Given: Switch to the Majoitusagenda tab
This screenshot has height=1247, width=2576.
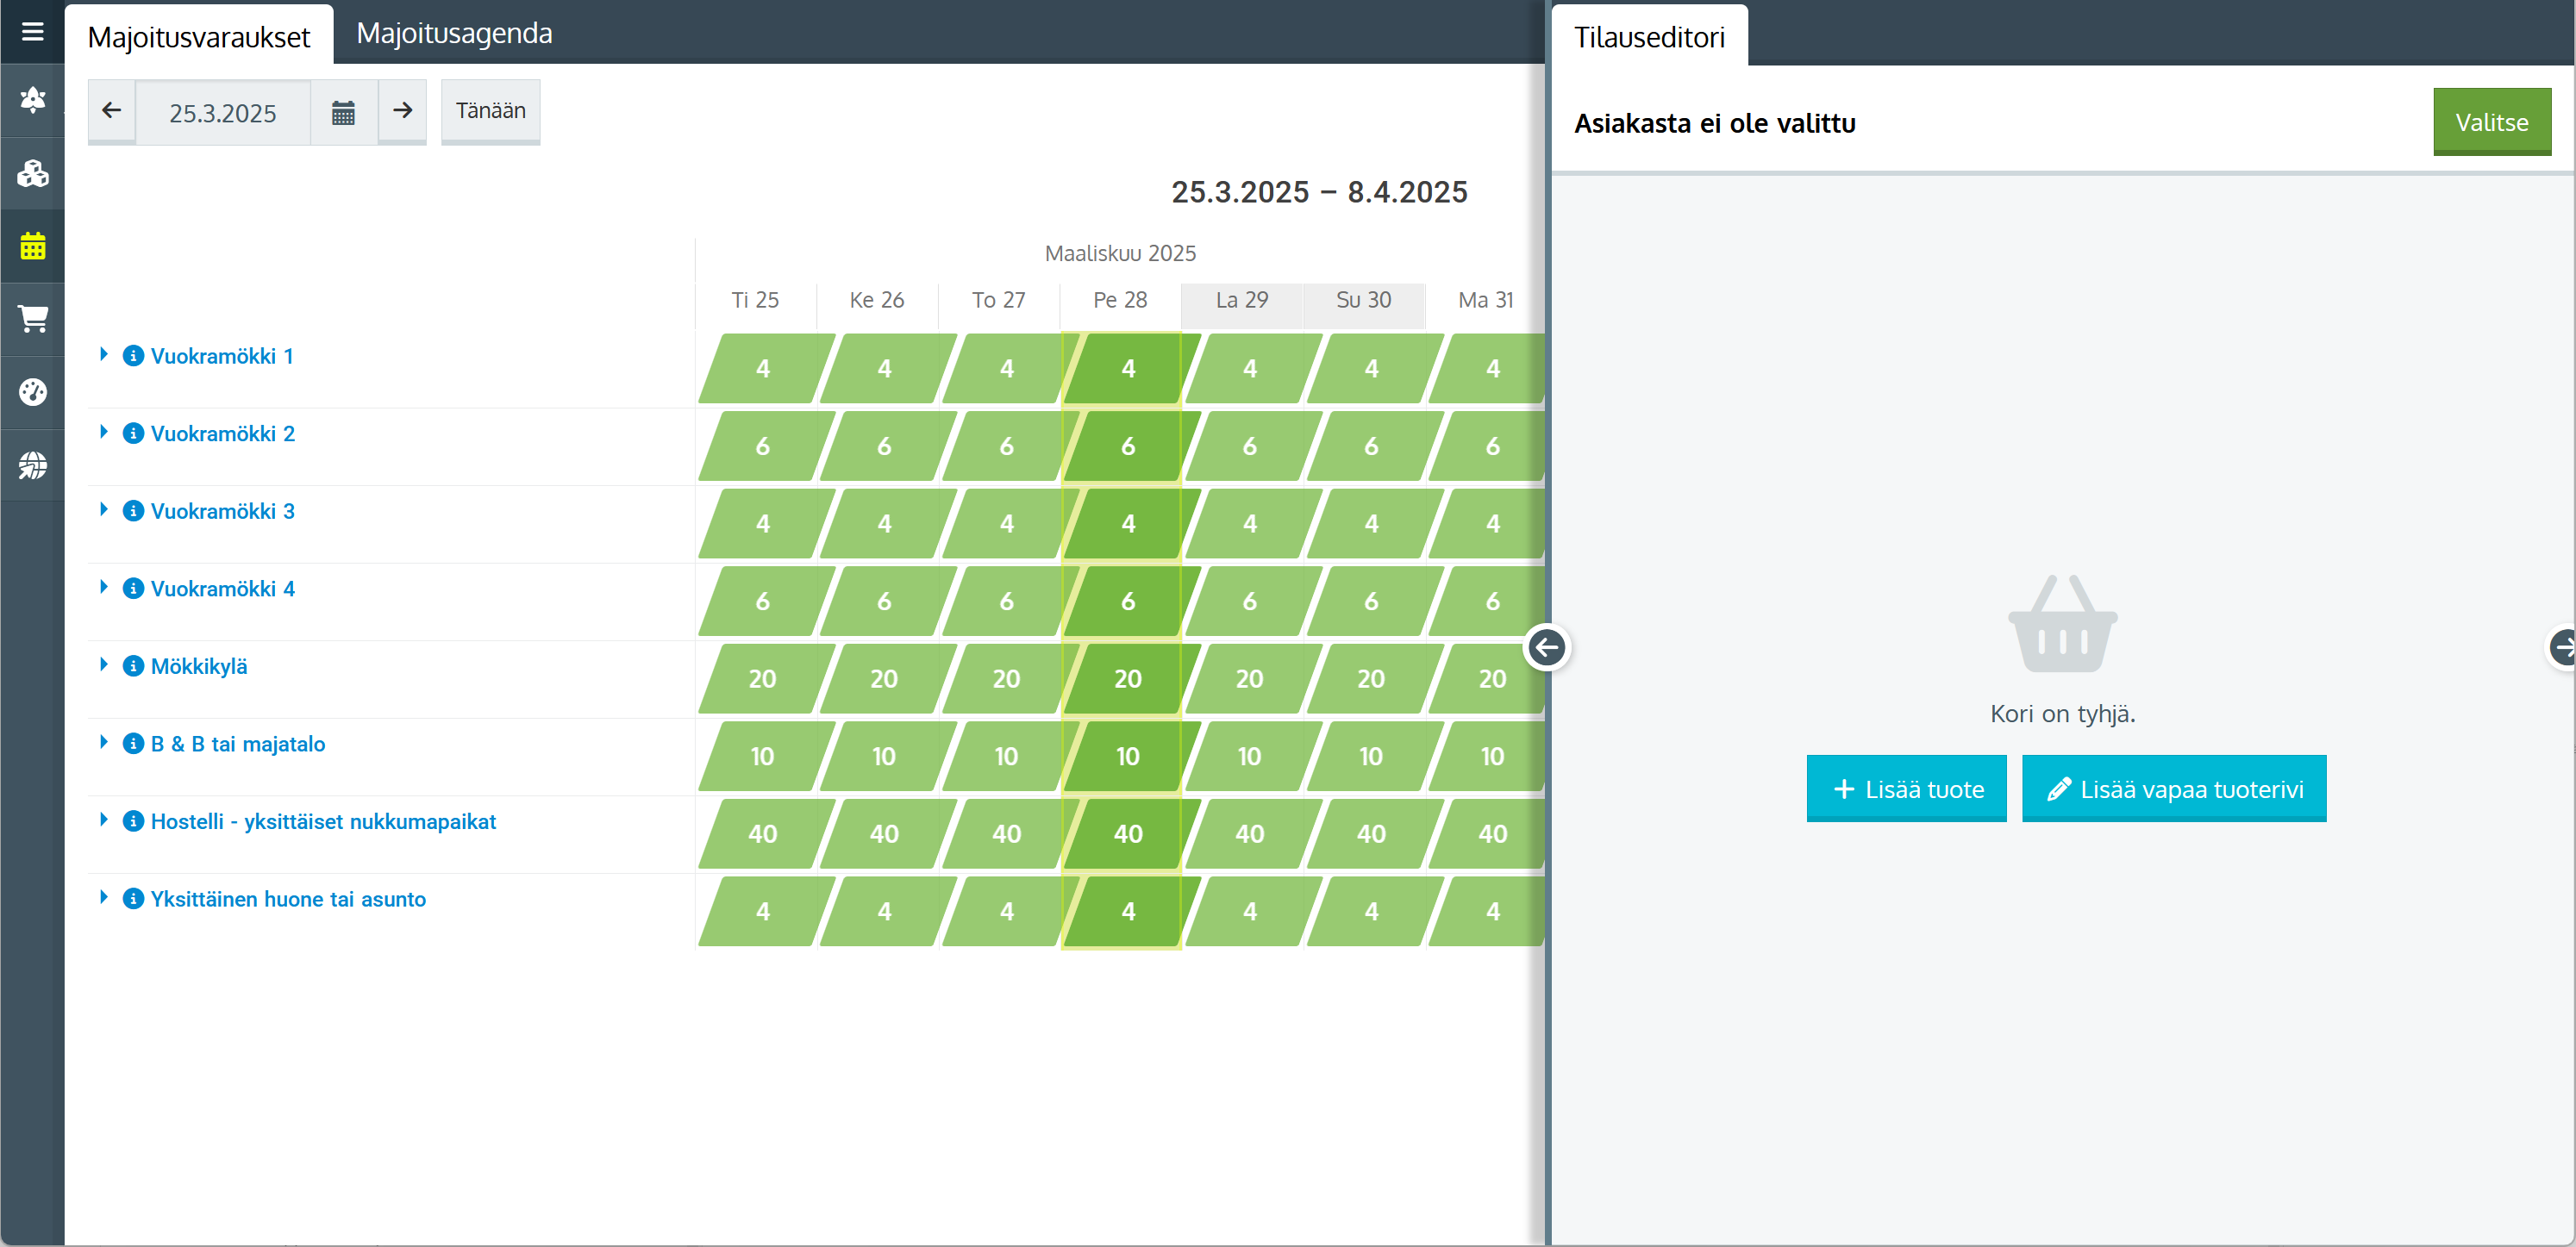Looking at the screenshot, I should coord(454,34).
